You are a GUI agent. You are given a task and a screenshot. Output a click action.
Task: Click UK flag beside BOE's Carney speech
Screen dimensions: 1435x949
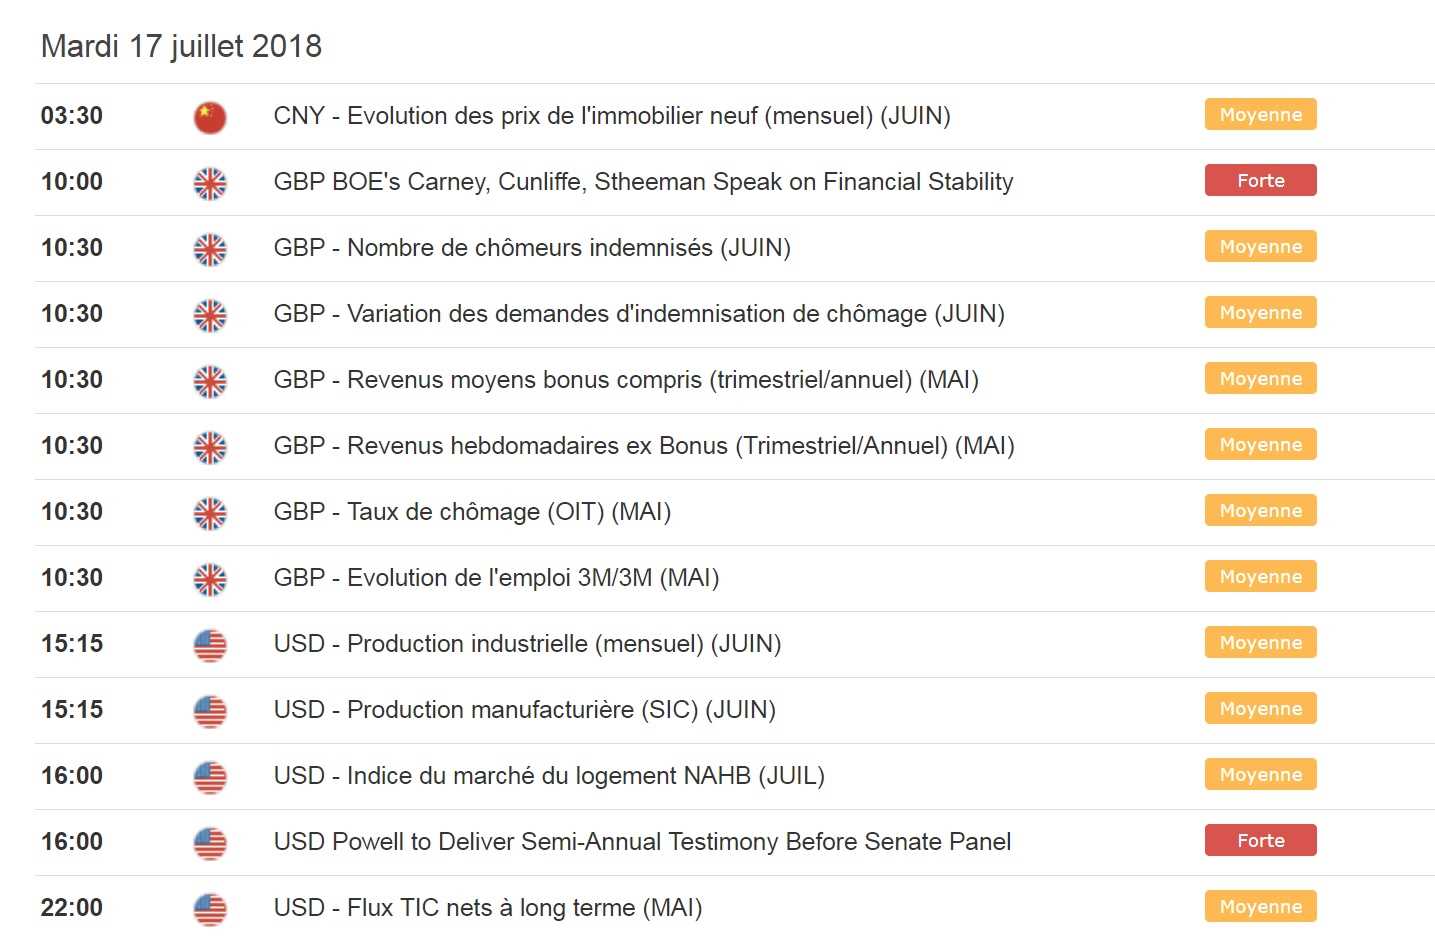coord(210,183)
